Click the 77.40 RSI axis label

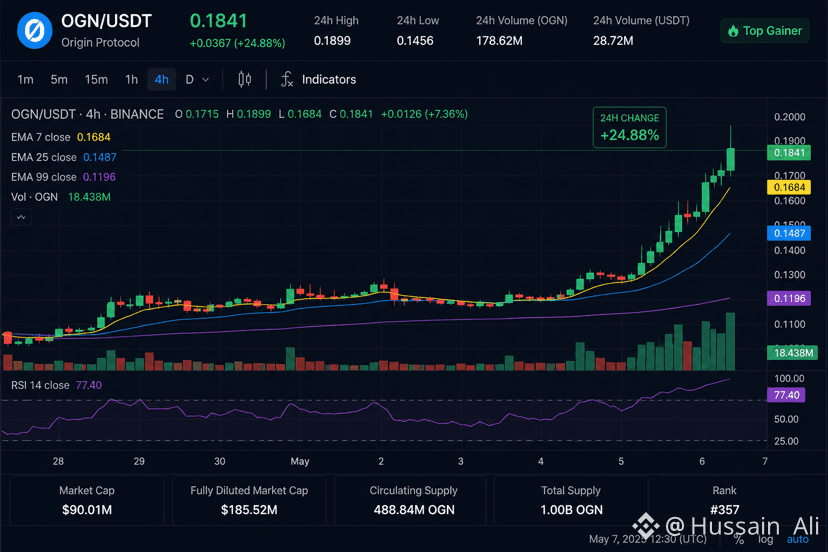pyautogui.click(x=786, y=395)
